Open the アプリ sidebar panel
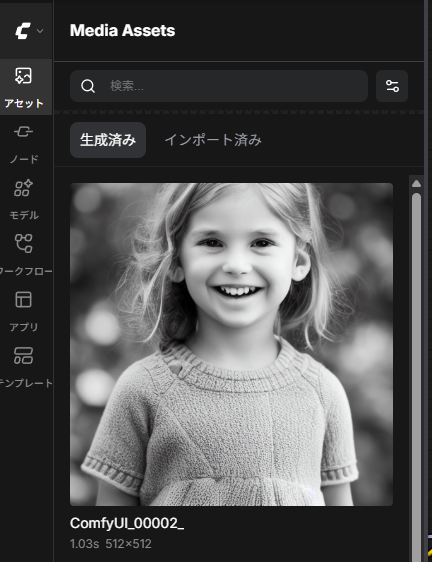Image resolution: width=432 pixels, height=562 pixels. tap(24, 311)
